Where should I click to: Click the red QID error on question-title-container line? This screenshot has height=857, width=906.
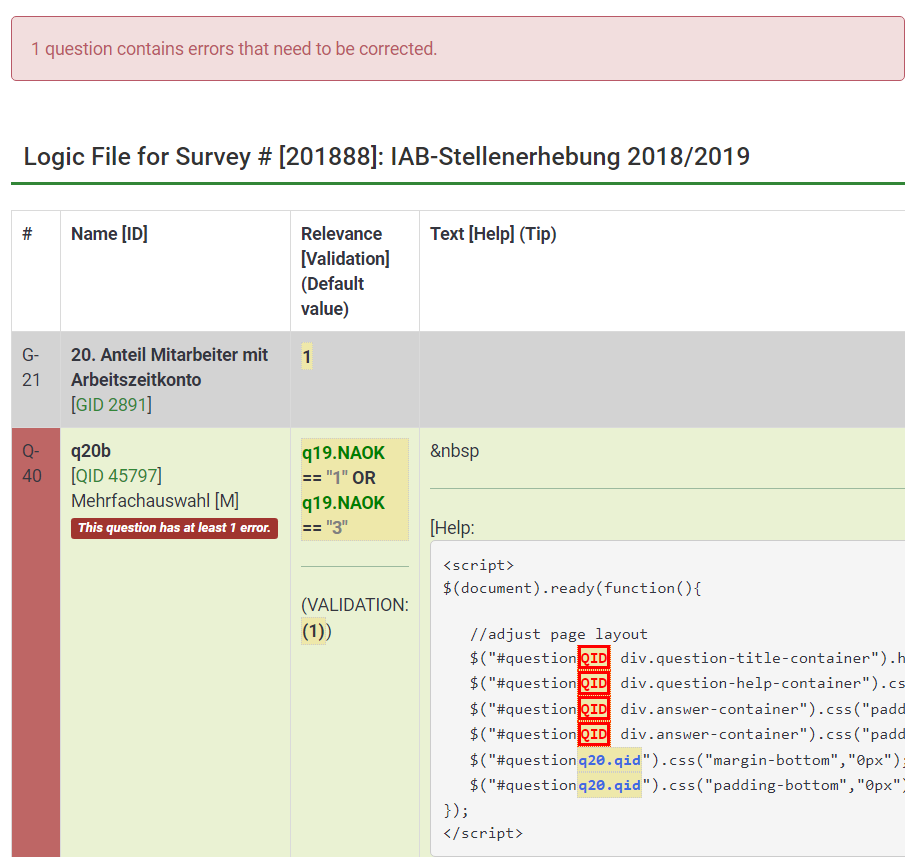point(594,658)
